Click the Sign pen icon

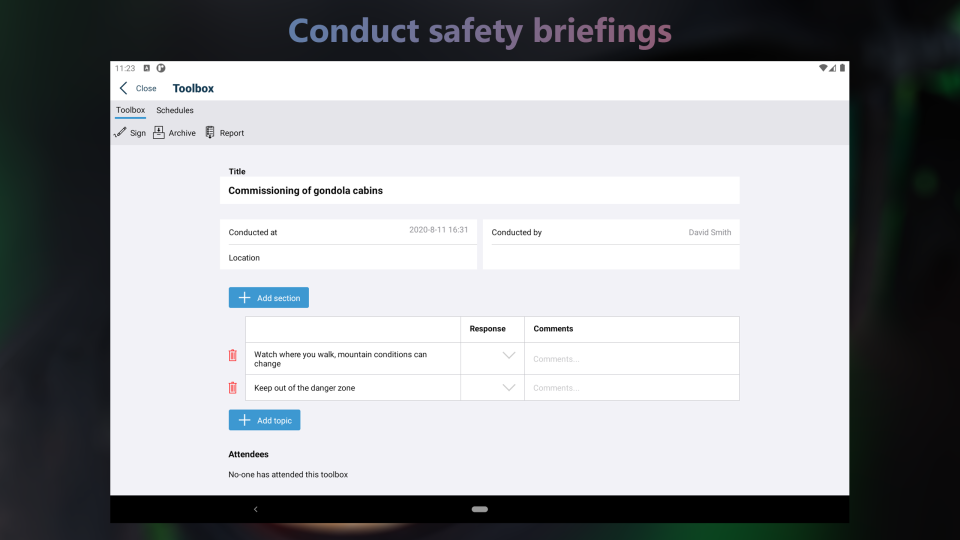(x=120, y=132)
